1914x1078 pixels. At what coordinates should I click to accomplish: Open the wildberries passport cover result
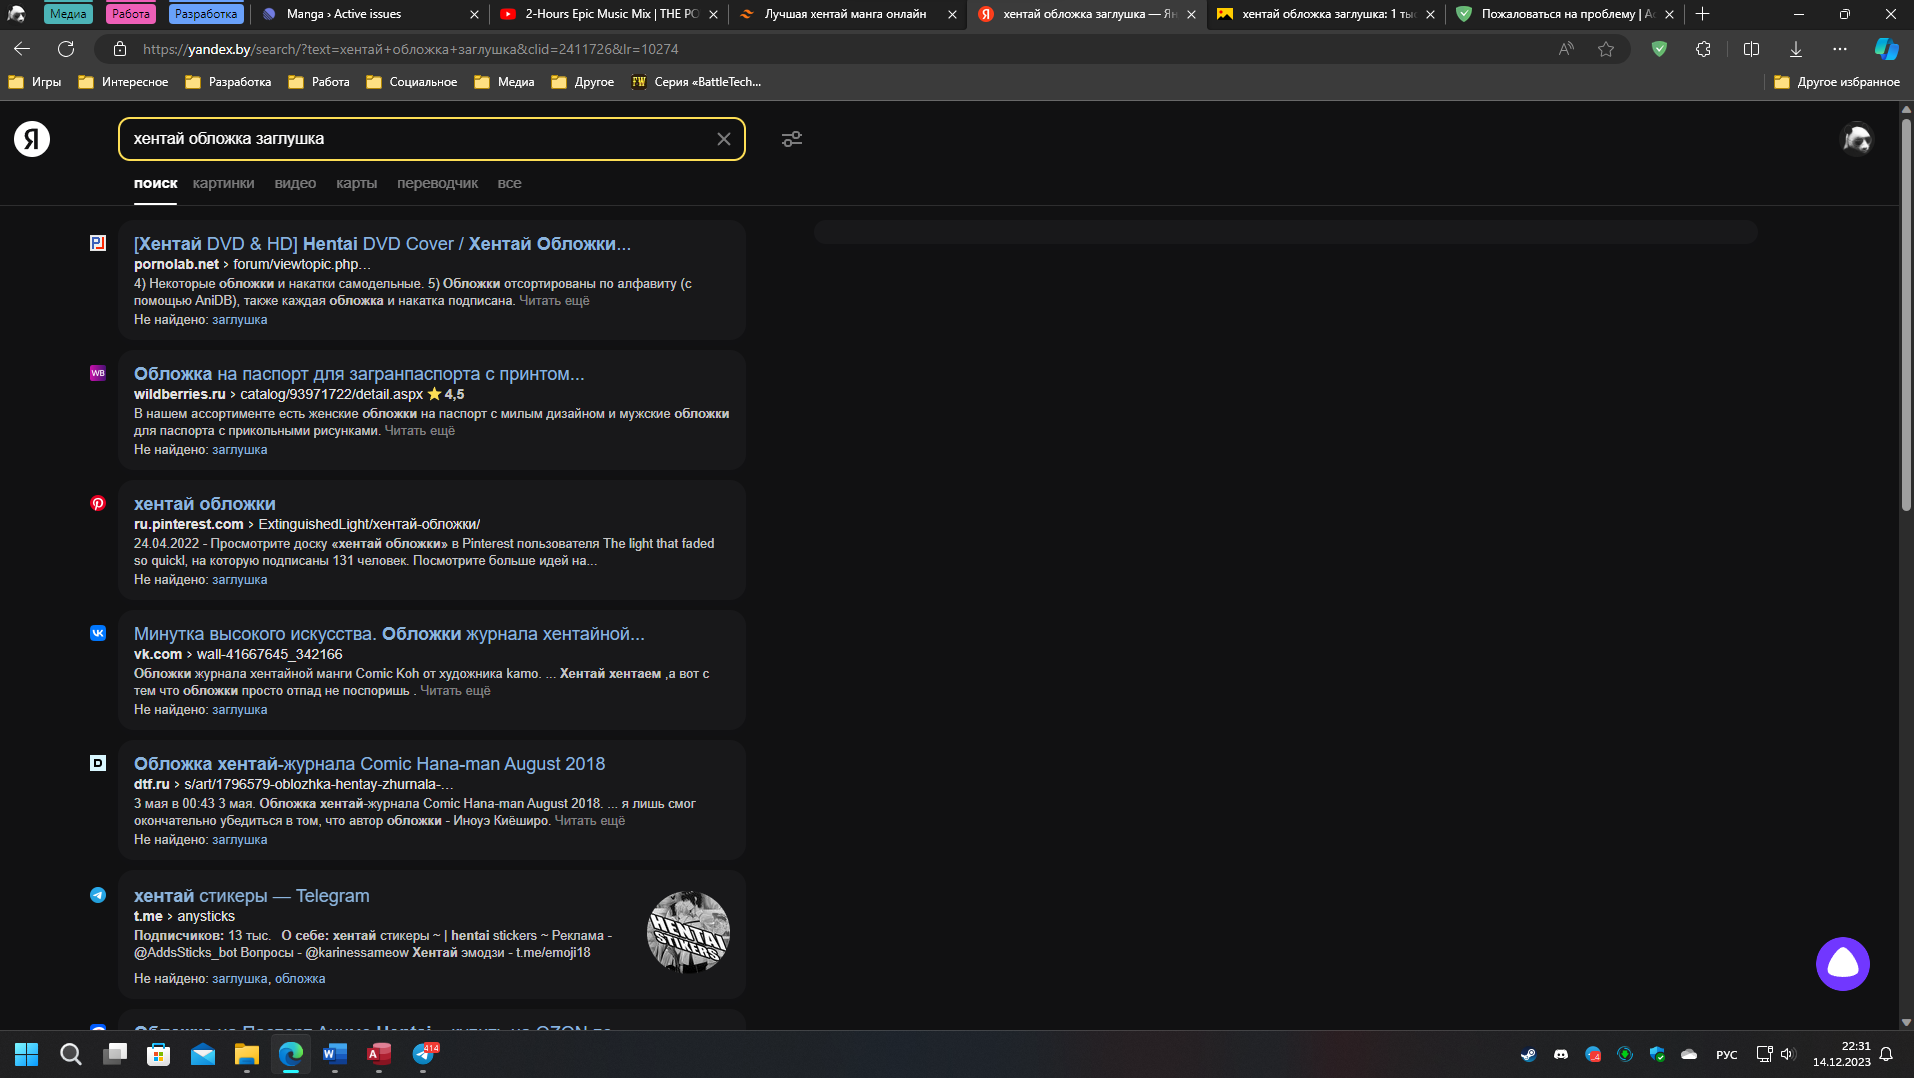point(359,374)
